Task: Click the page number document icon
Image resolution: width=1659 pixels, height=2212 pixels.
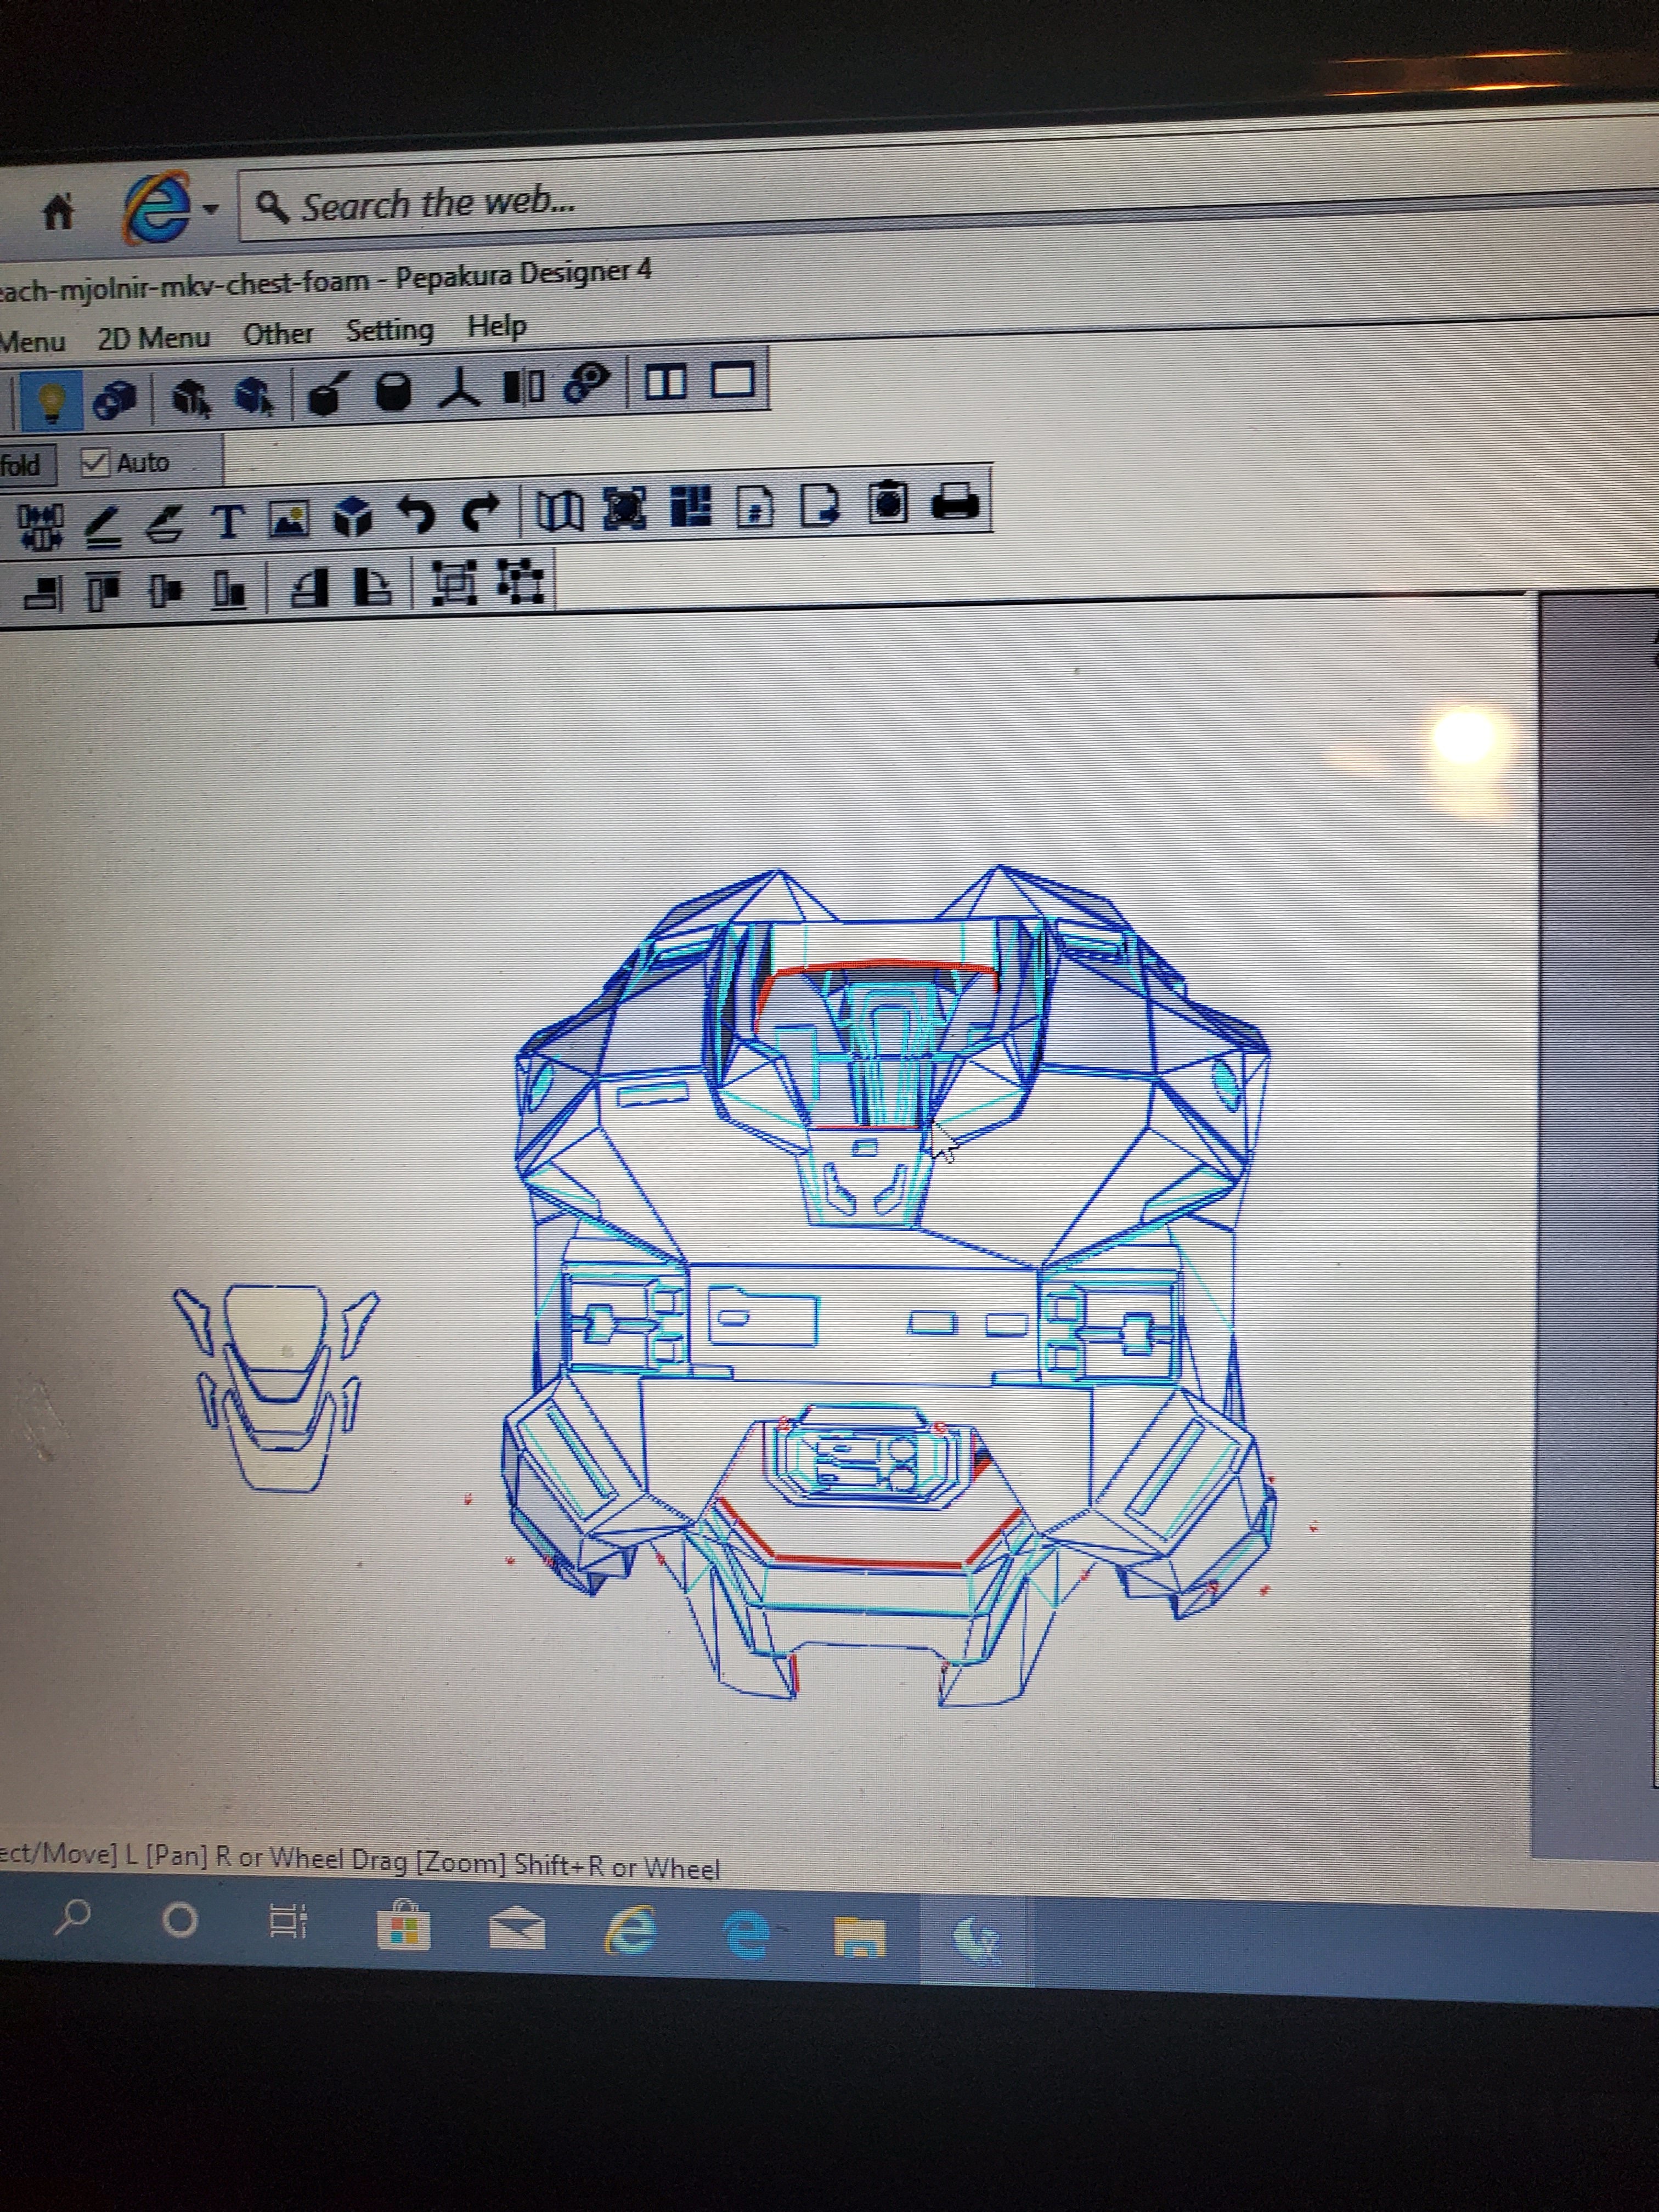Action: click(755, 506)
